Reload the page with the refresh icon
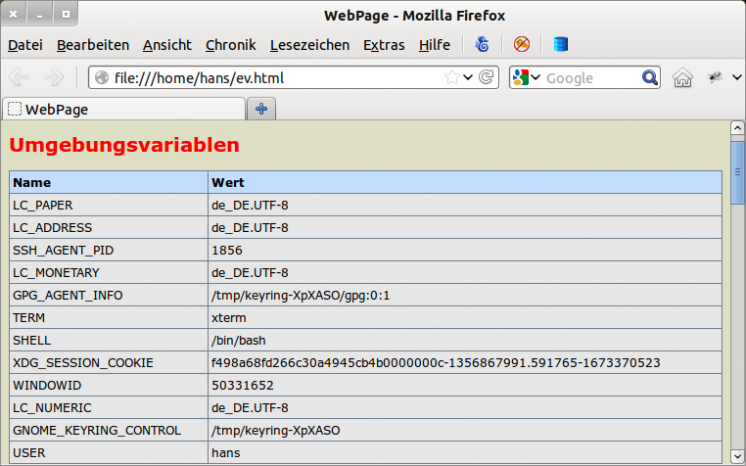Image resolution: width=746 pixels, height=466 pixels. (487, 77)
